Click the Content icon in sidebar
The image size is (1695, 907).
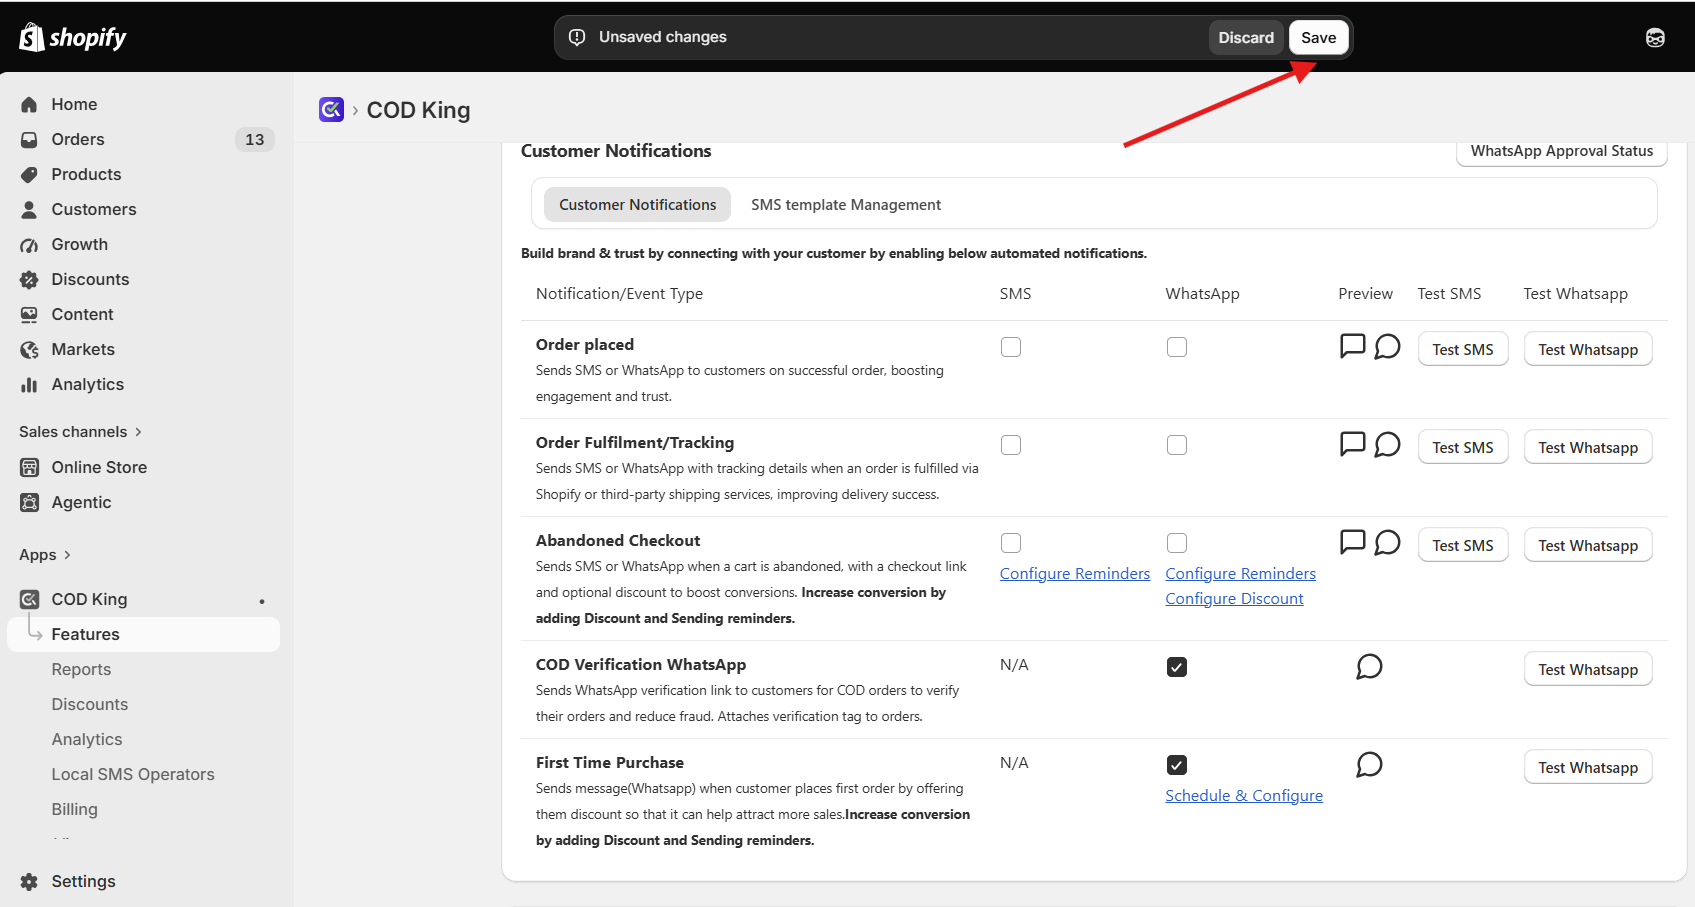click(29, 314)
